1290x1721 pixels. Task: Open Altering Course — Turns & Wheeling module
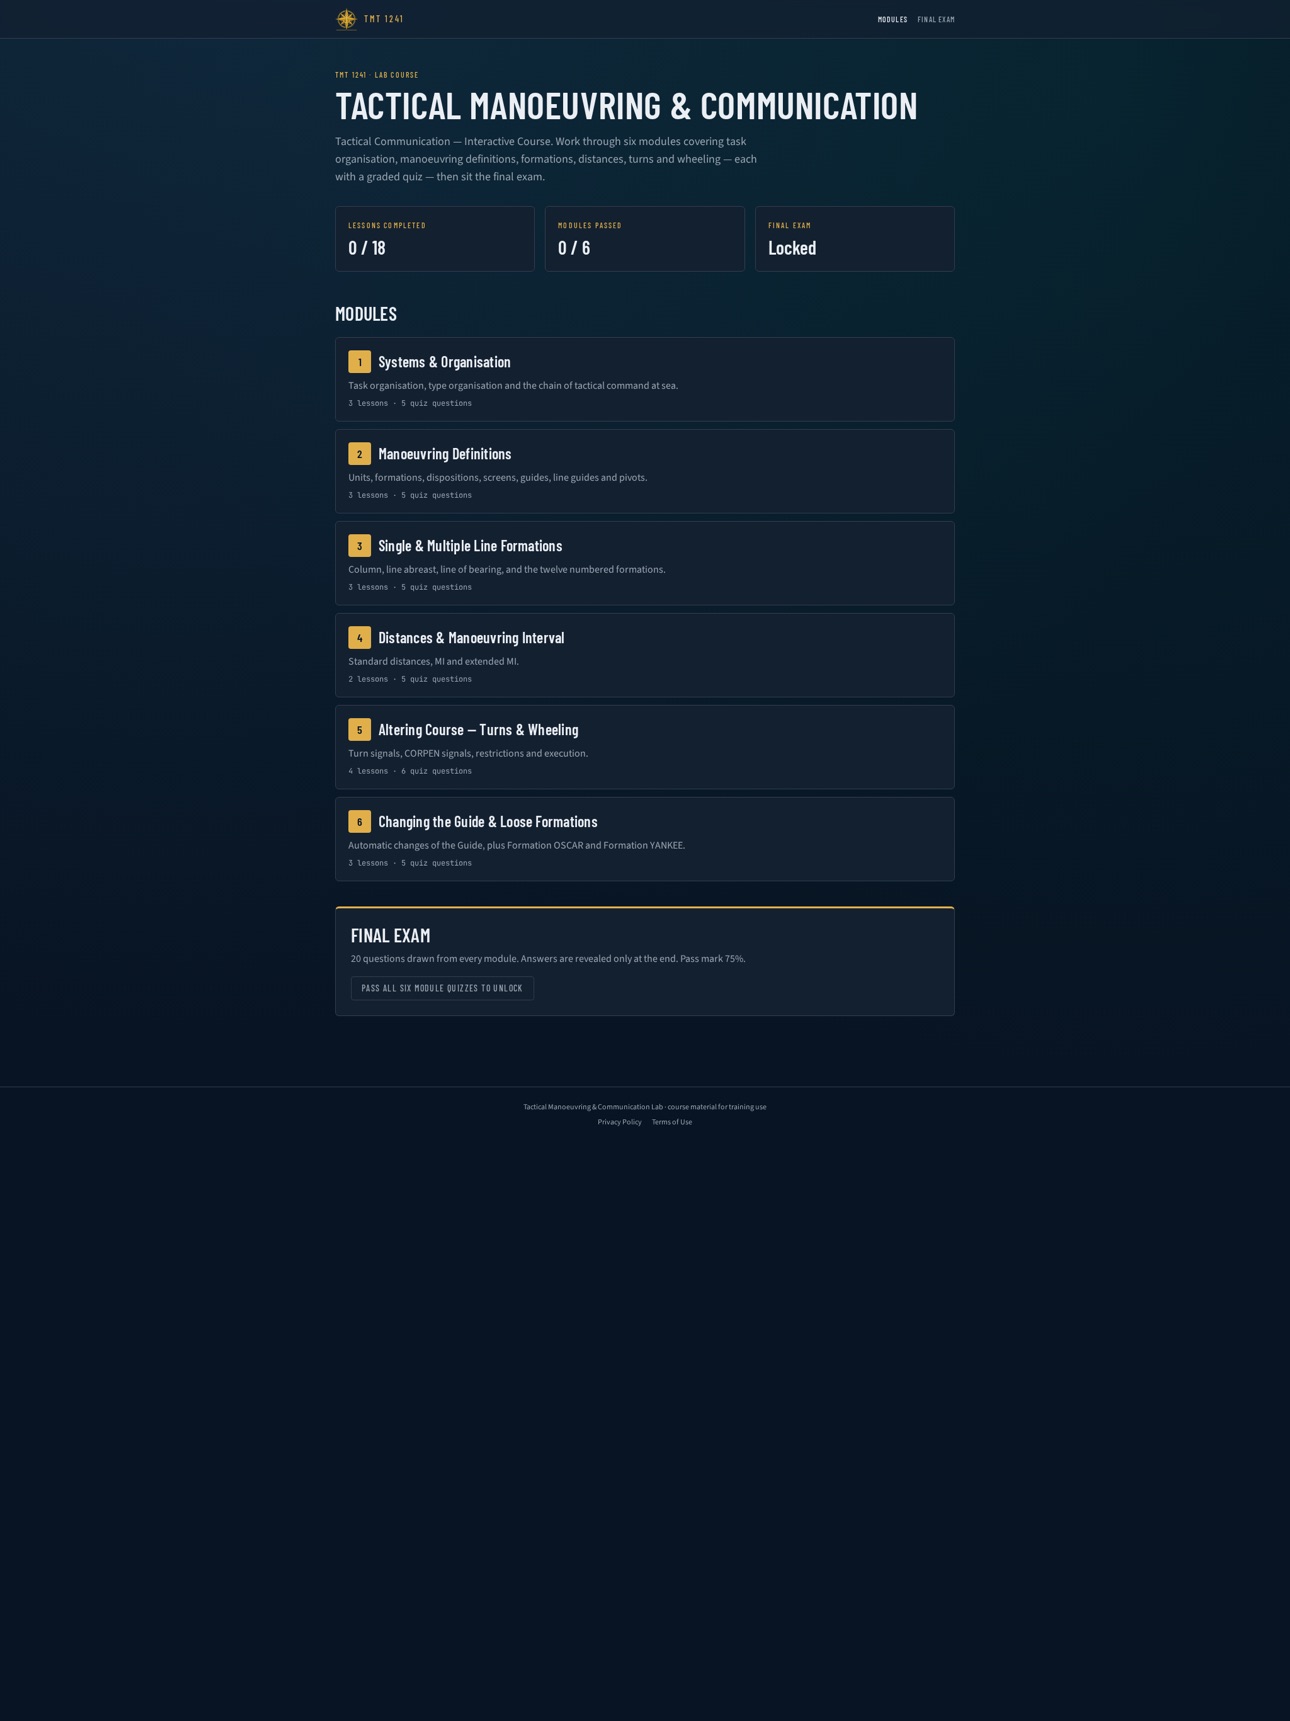coord(645,747)
